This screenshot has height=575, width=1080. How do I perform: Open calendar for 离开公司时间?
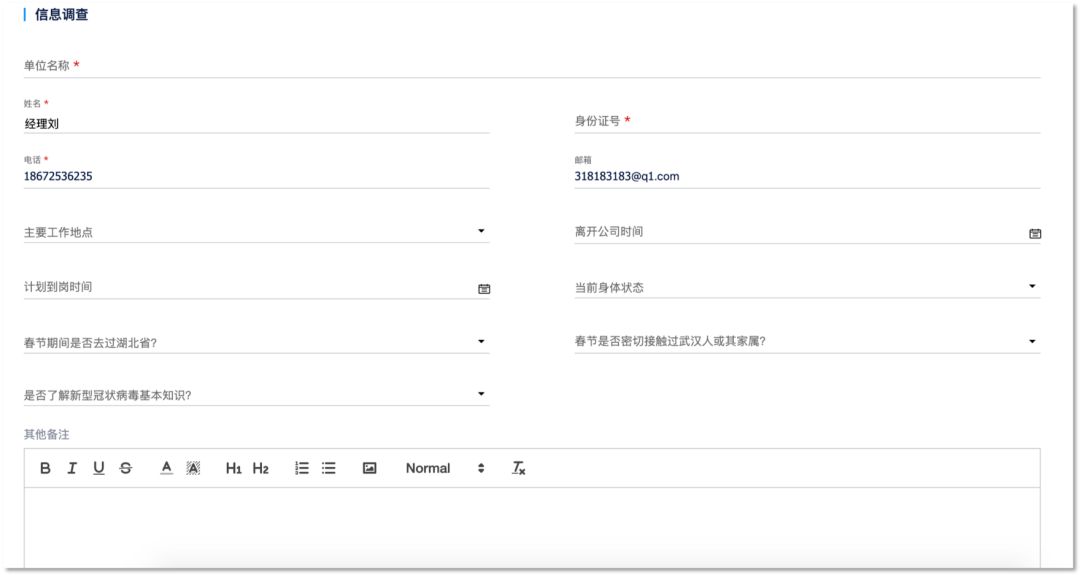click(x=1034, y=233)
